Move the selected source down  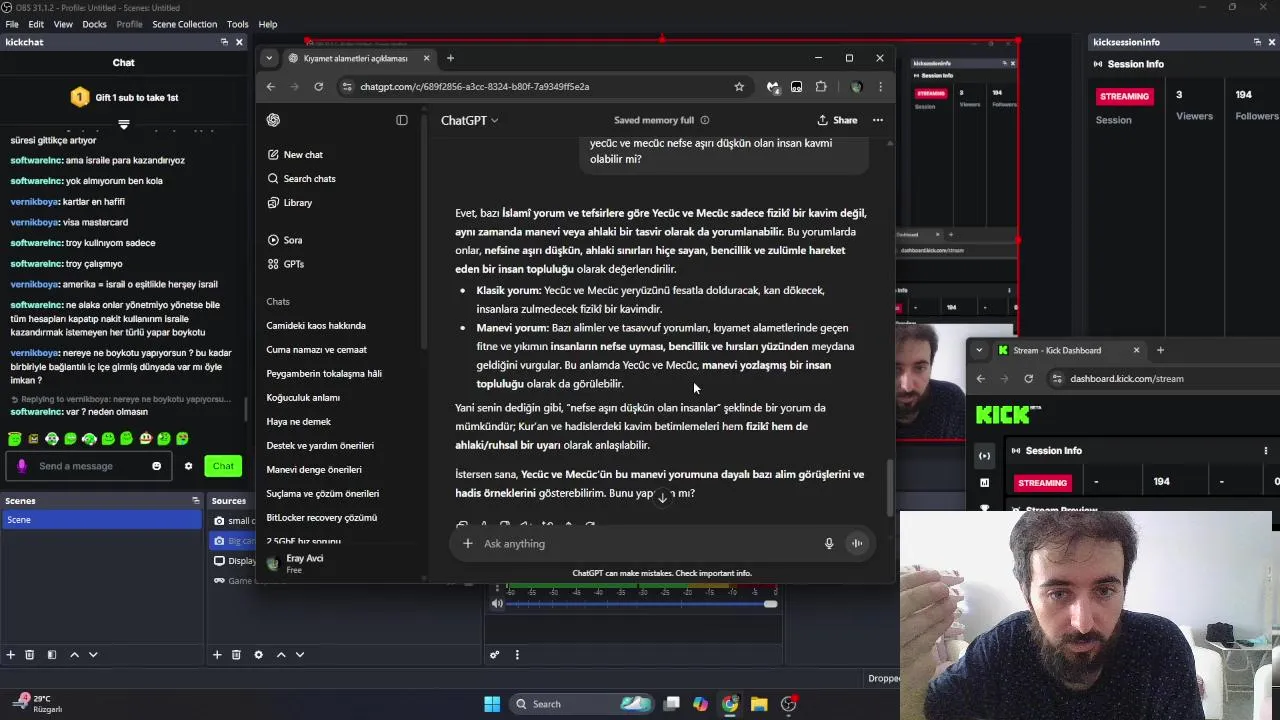coord(300,655)
